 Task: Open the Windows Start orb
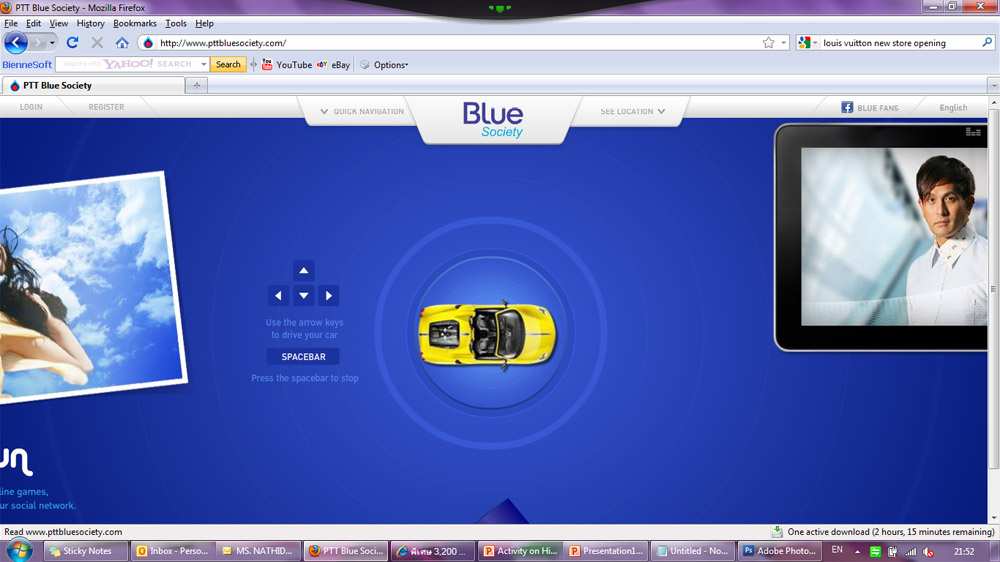tap(19, 550)
